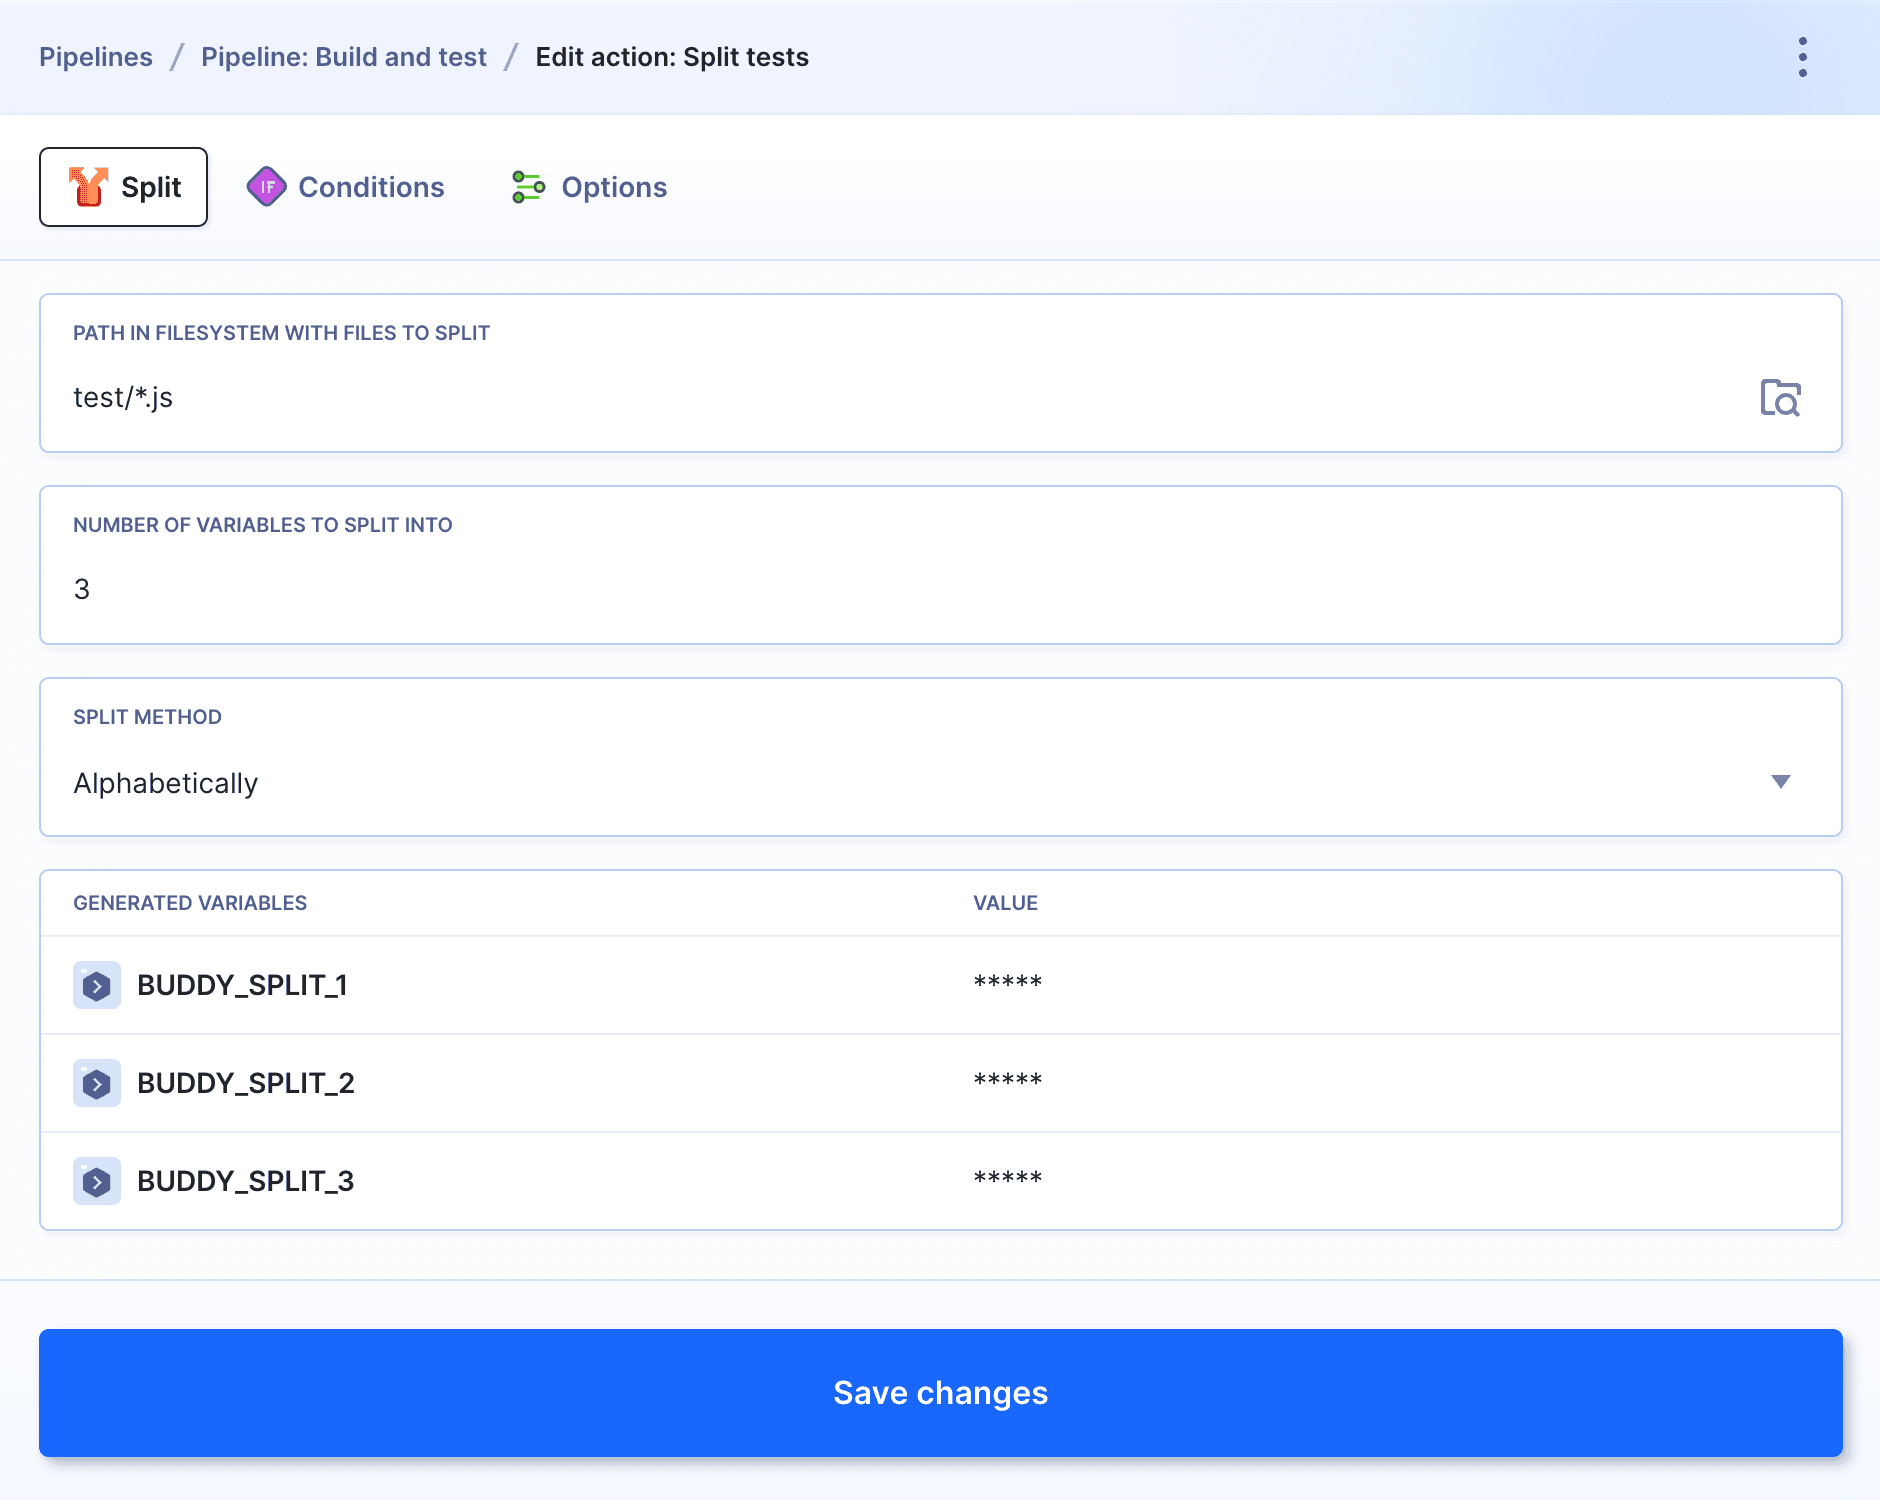
Task: Click the Save changes button
Action: [x=940, y=1393]
